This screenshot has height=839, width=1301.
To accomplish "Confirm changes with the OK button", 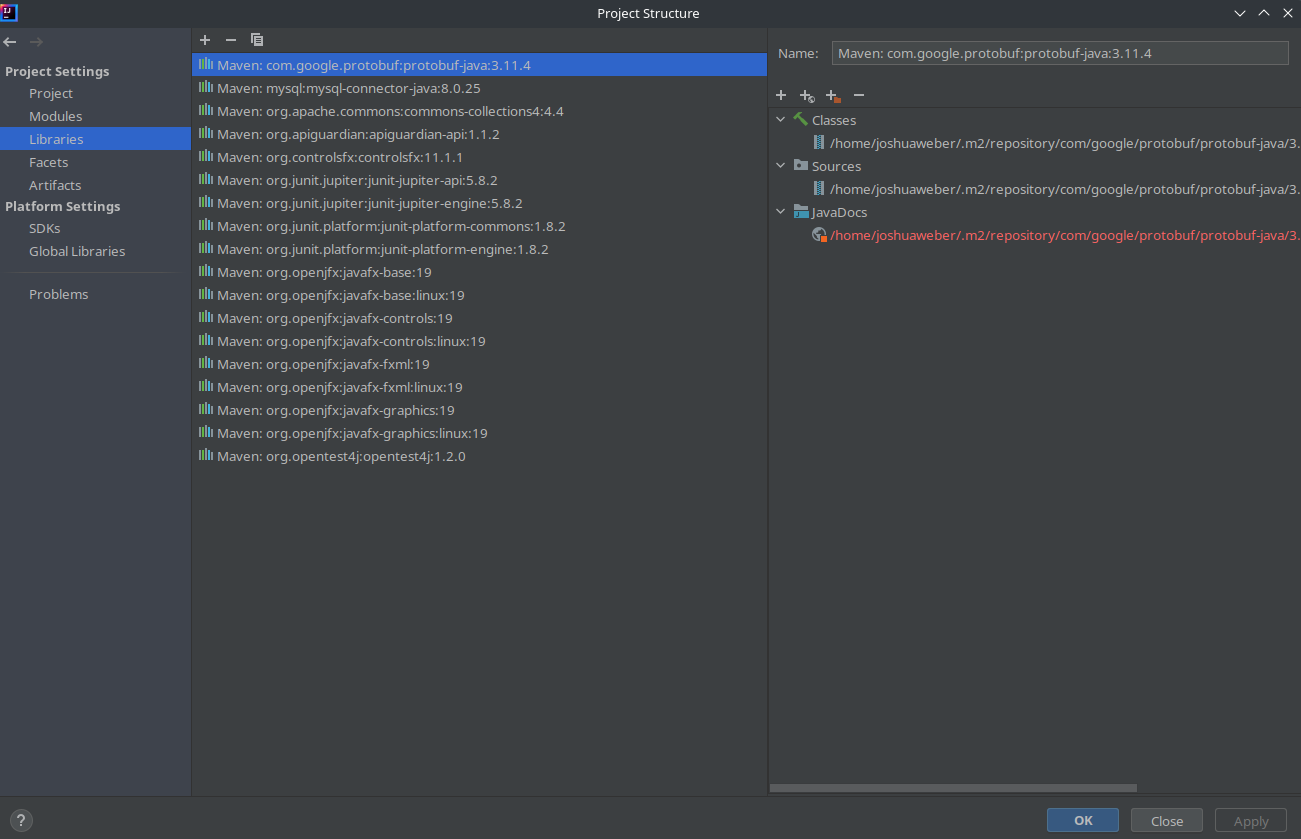I will point(1083,820).
